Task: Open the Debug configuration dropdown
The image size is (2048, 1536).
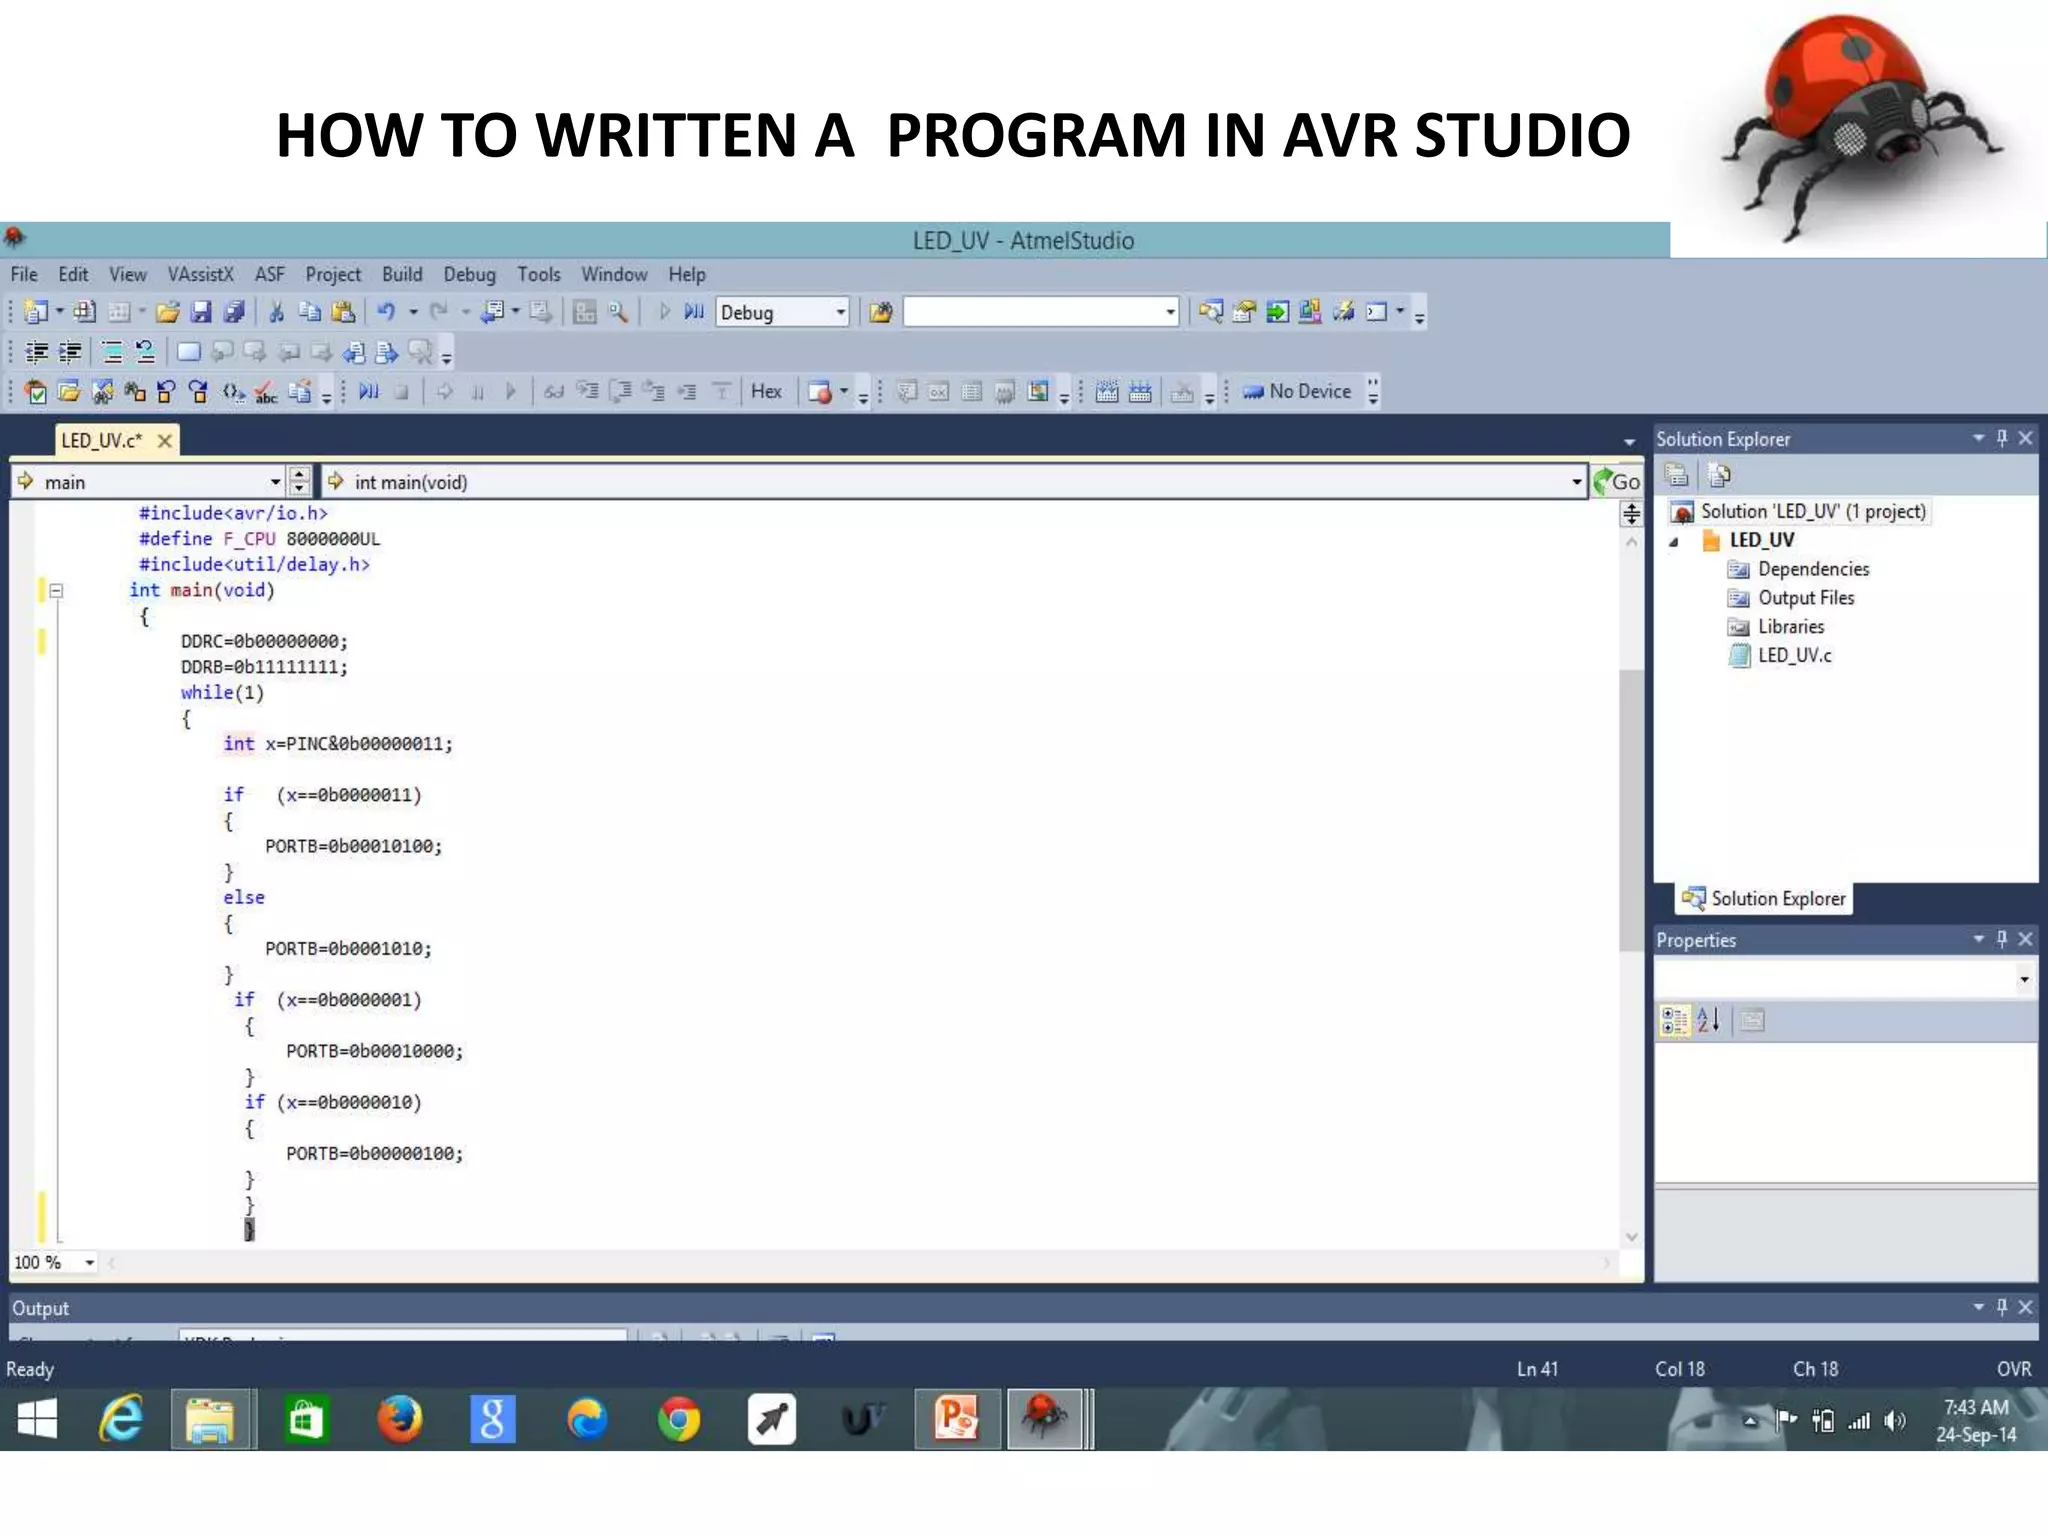Action: point(840,312)
